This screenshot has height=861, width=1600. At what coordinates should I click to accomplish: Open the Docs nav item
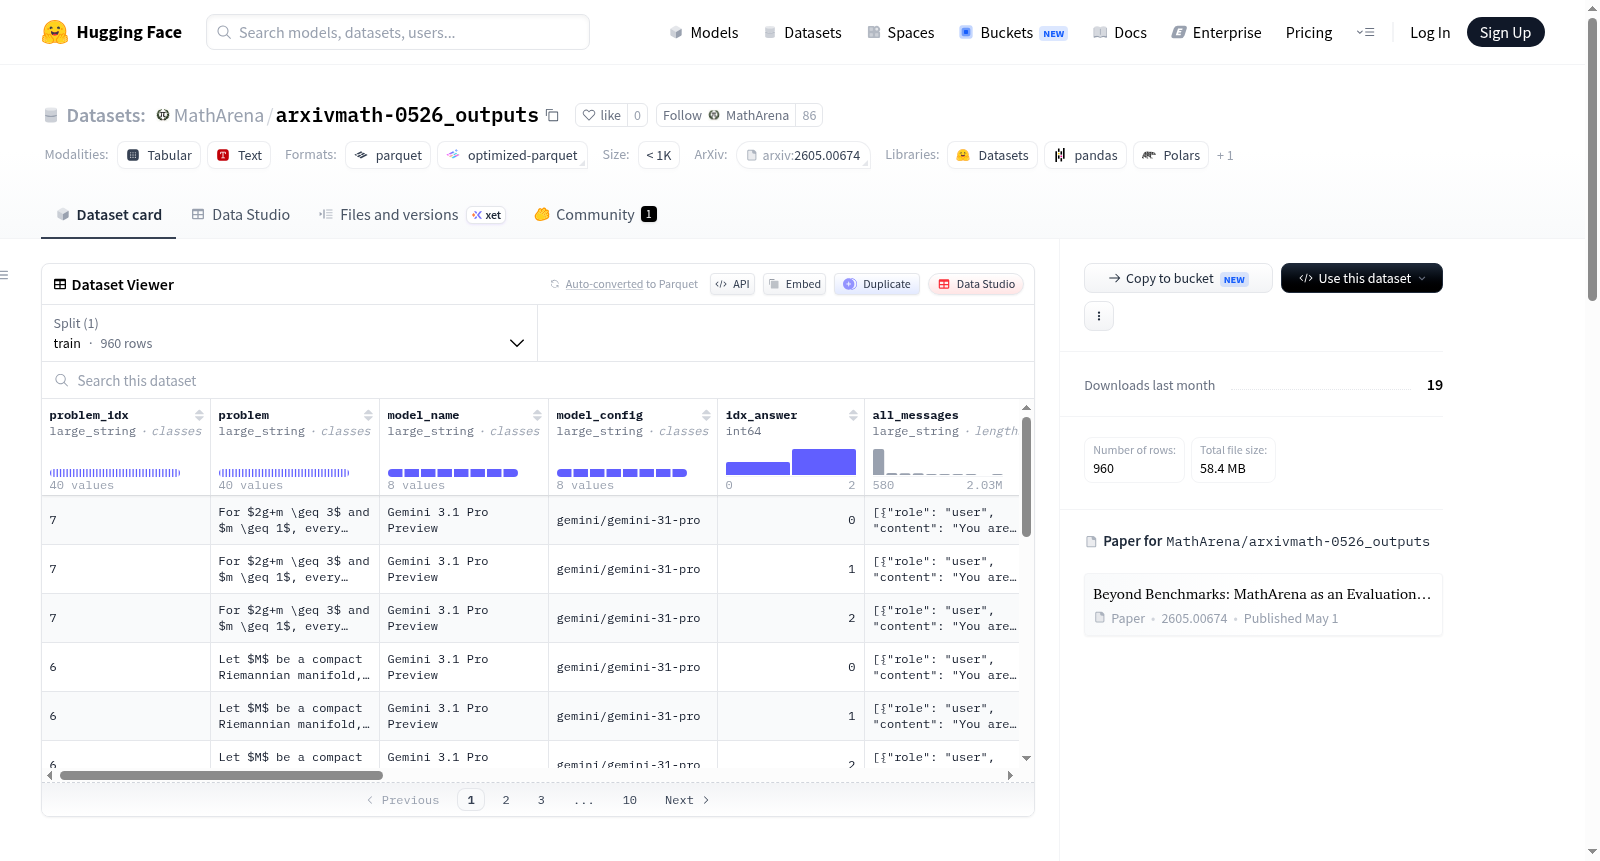click(1119, 32)
